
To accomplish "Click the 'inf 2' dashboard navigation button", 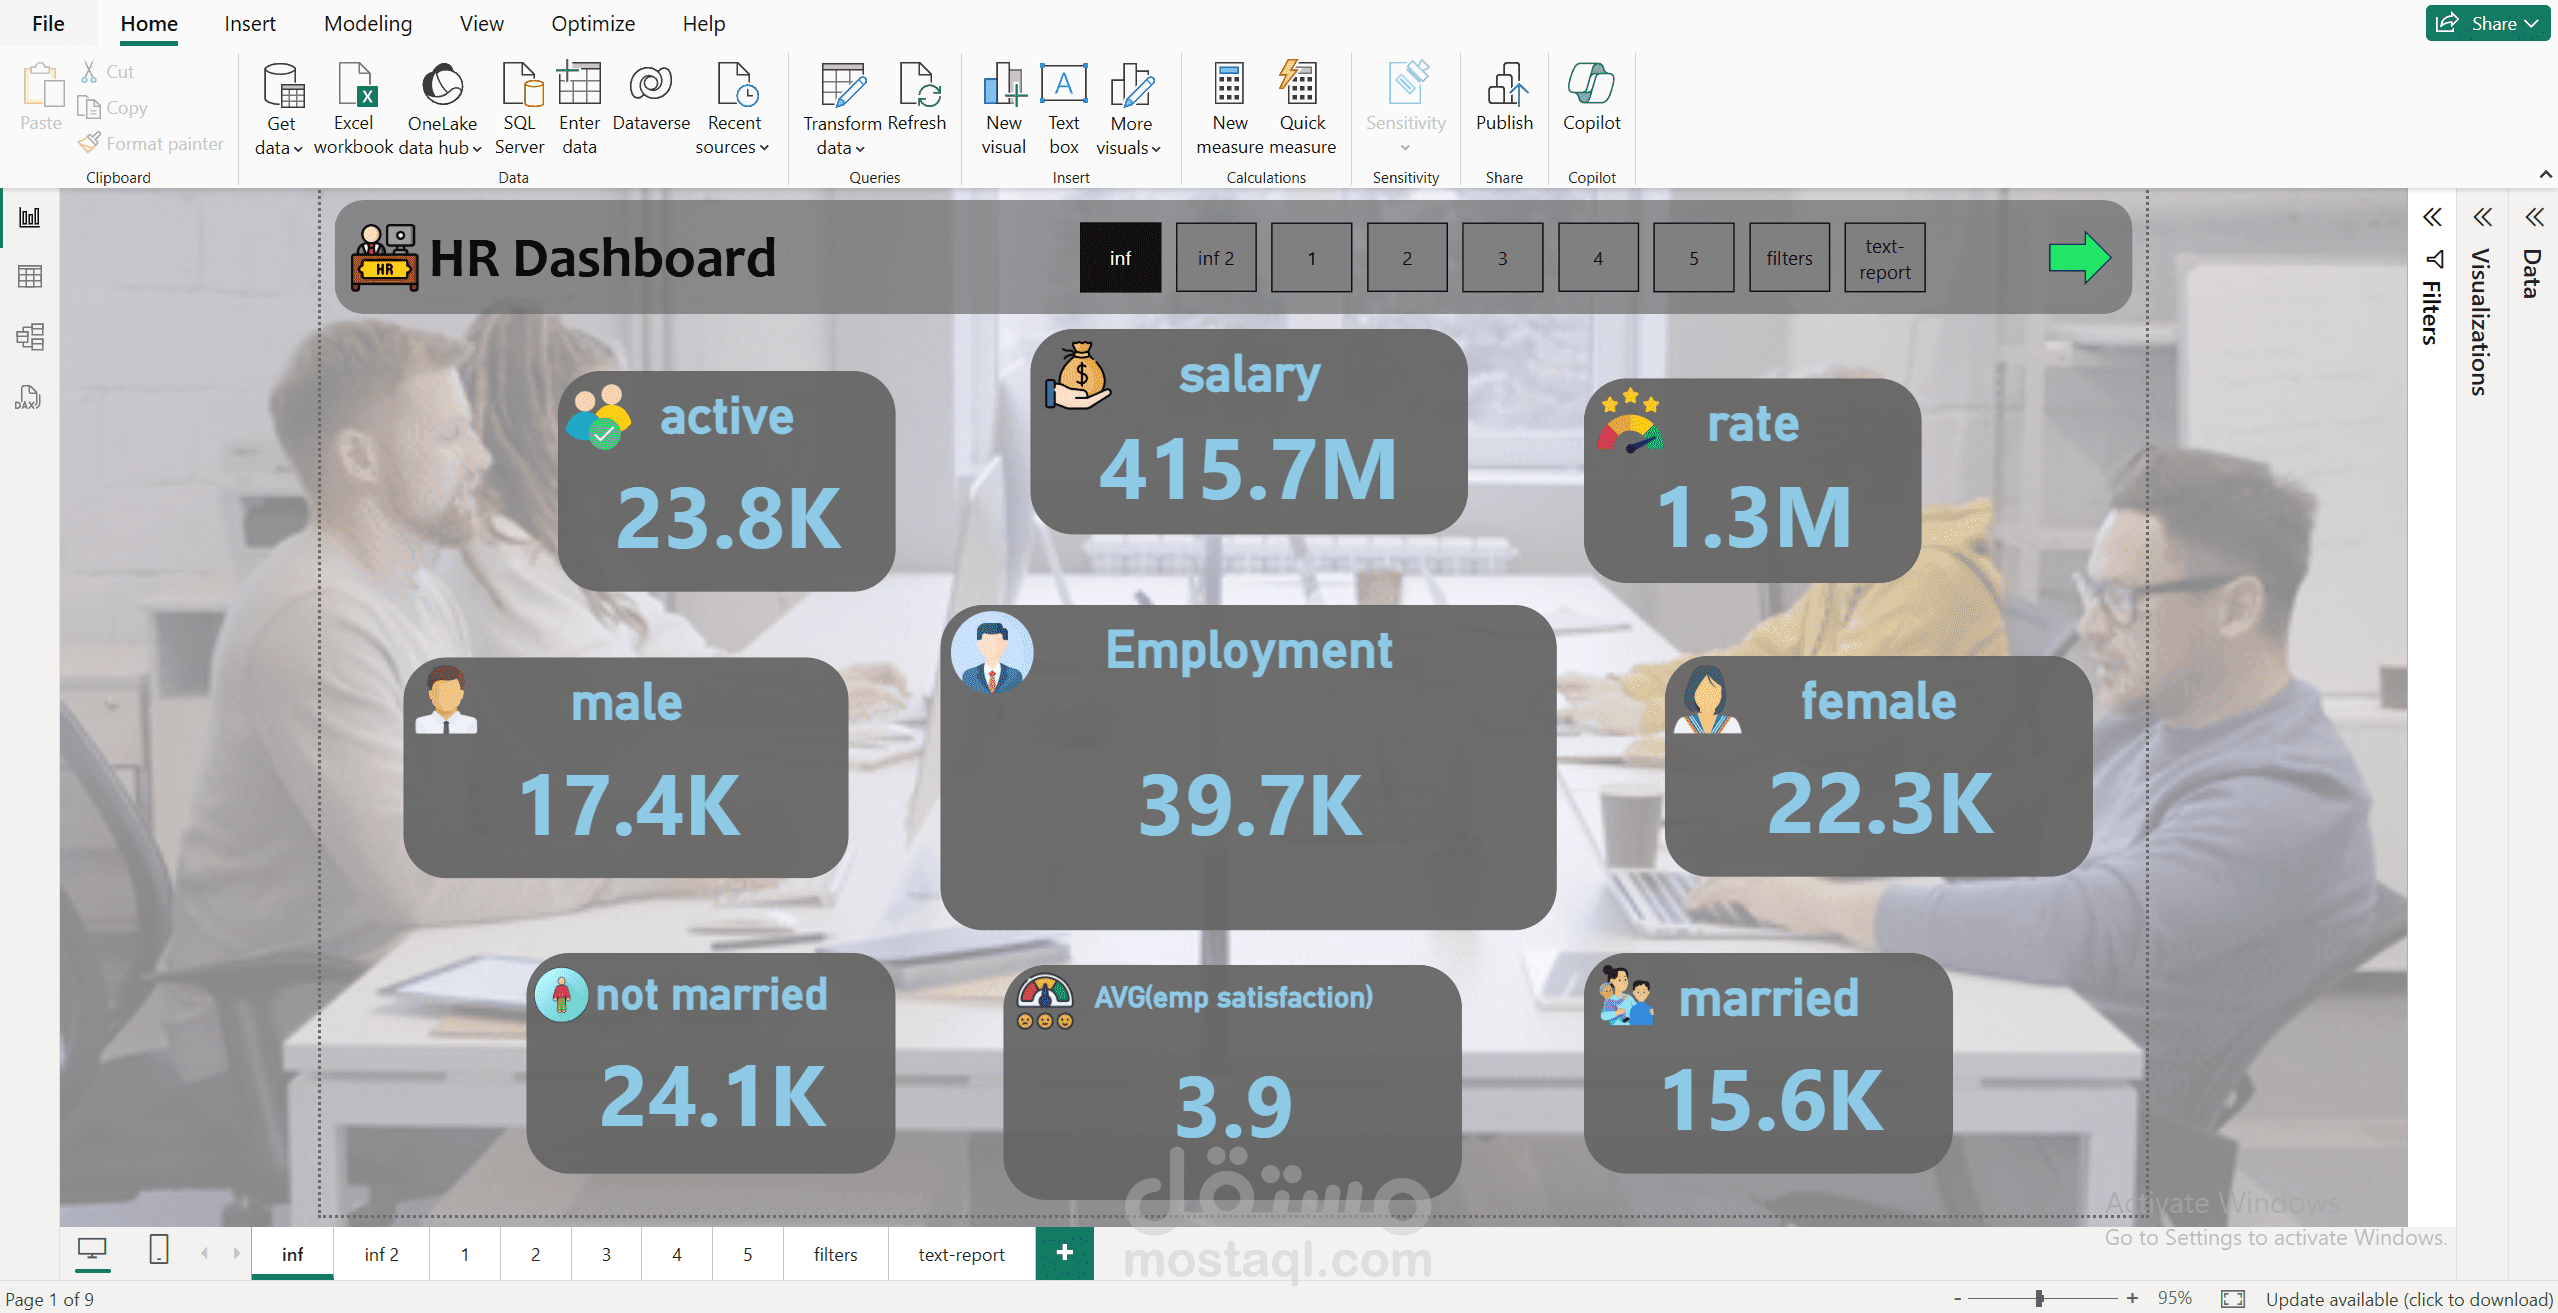I will tap(1216, 258).
